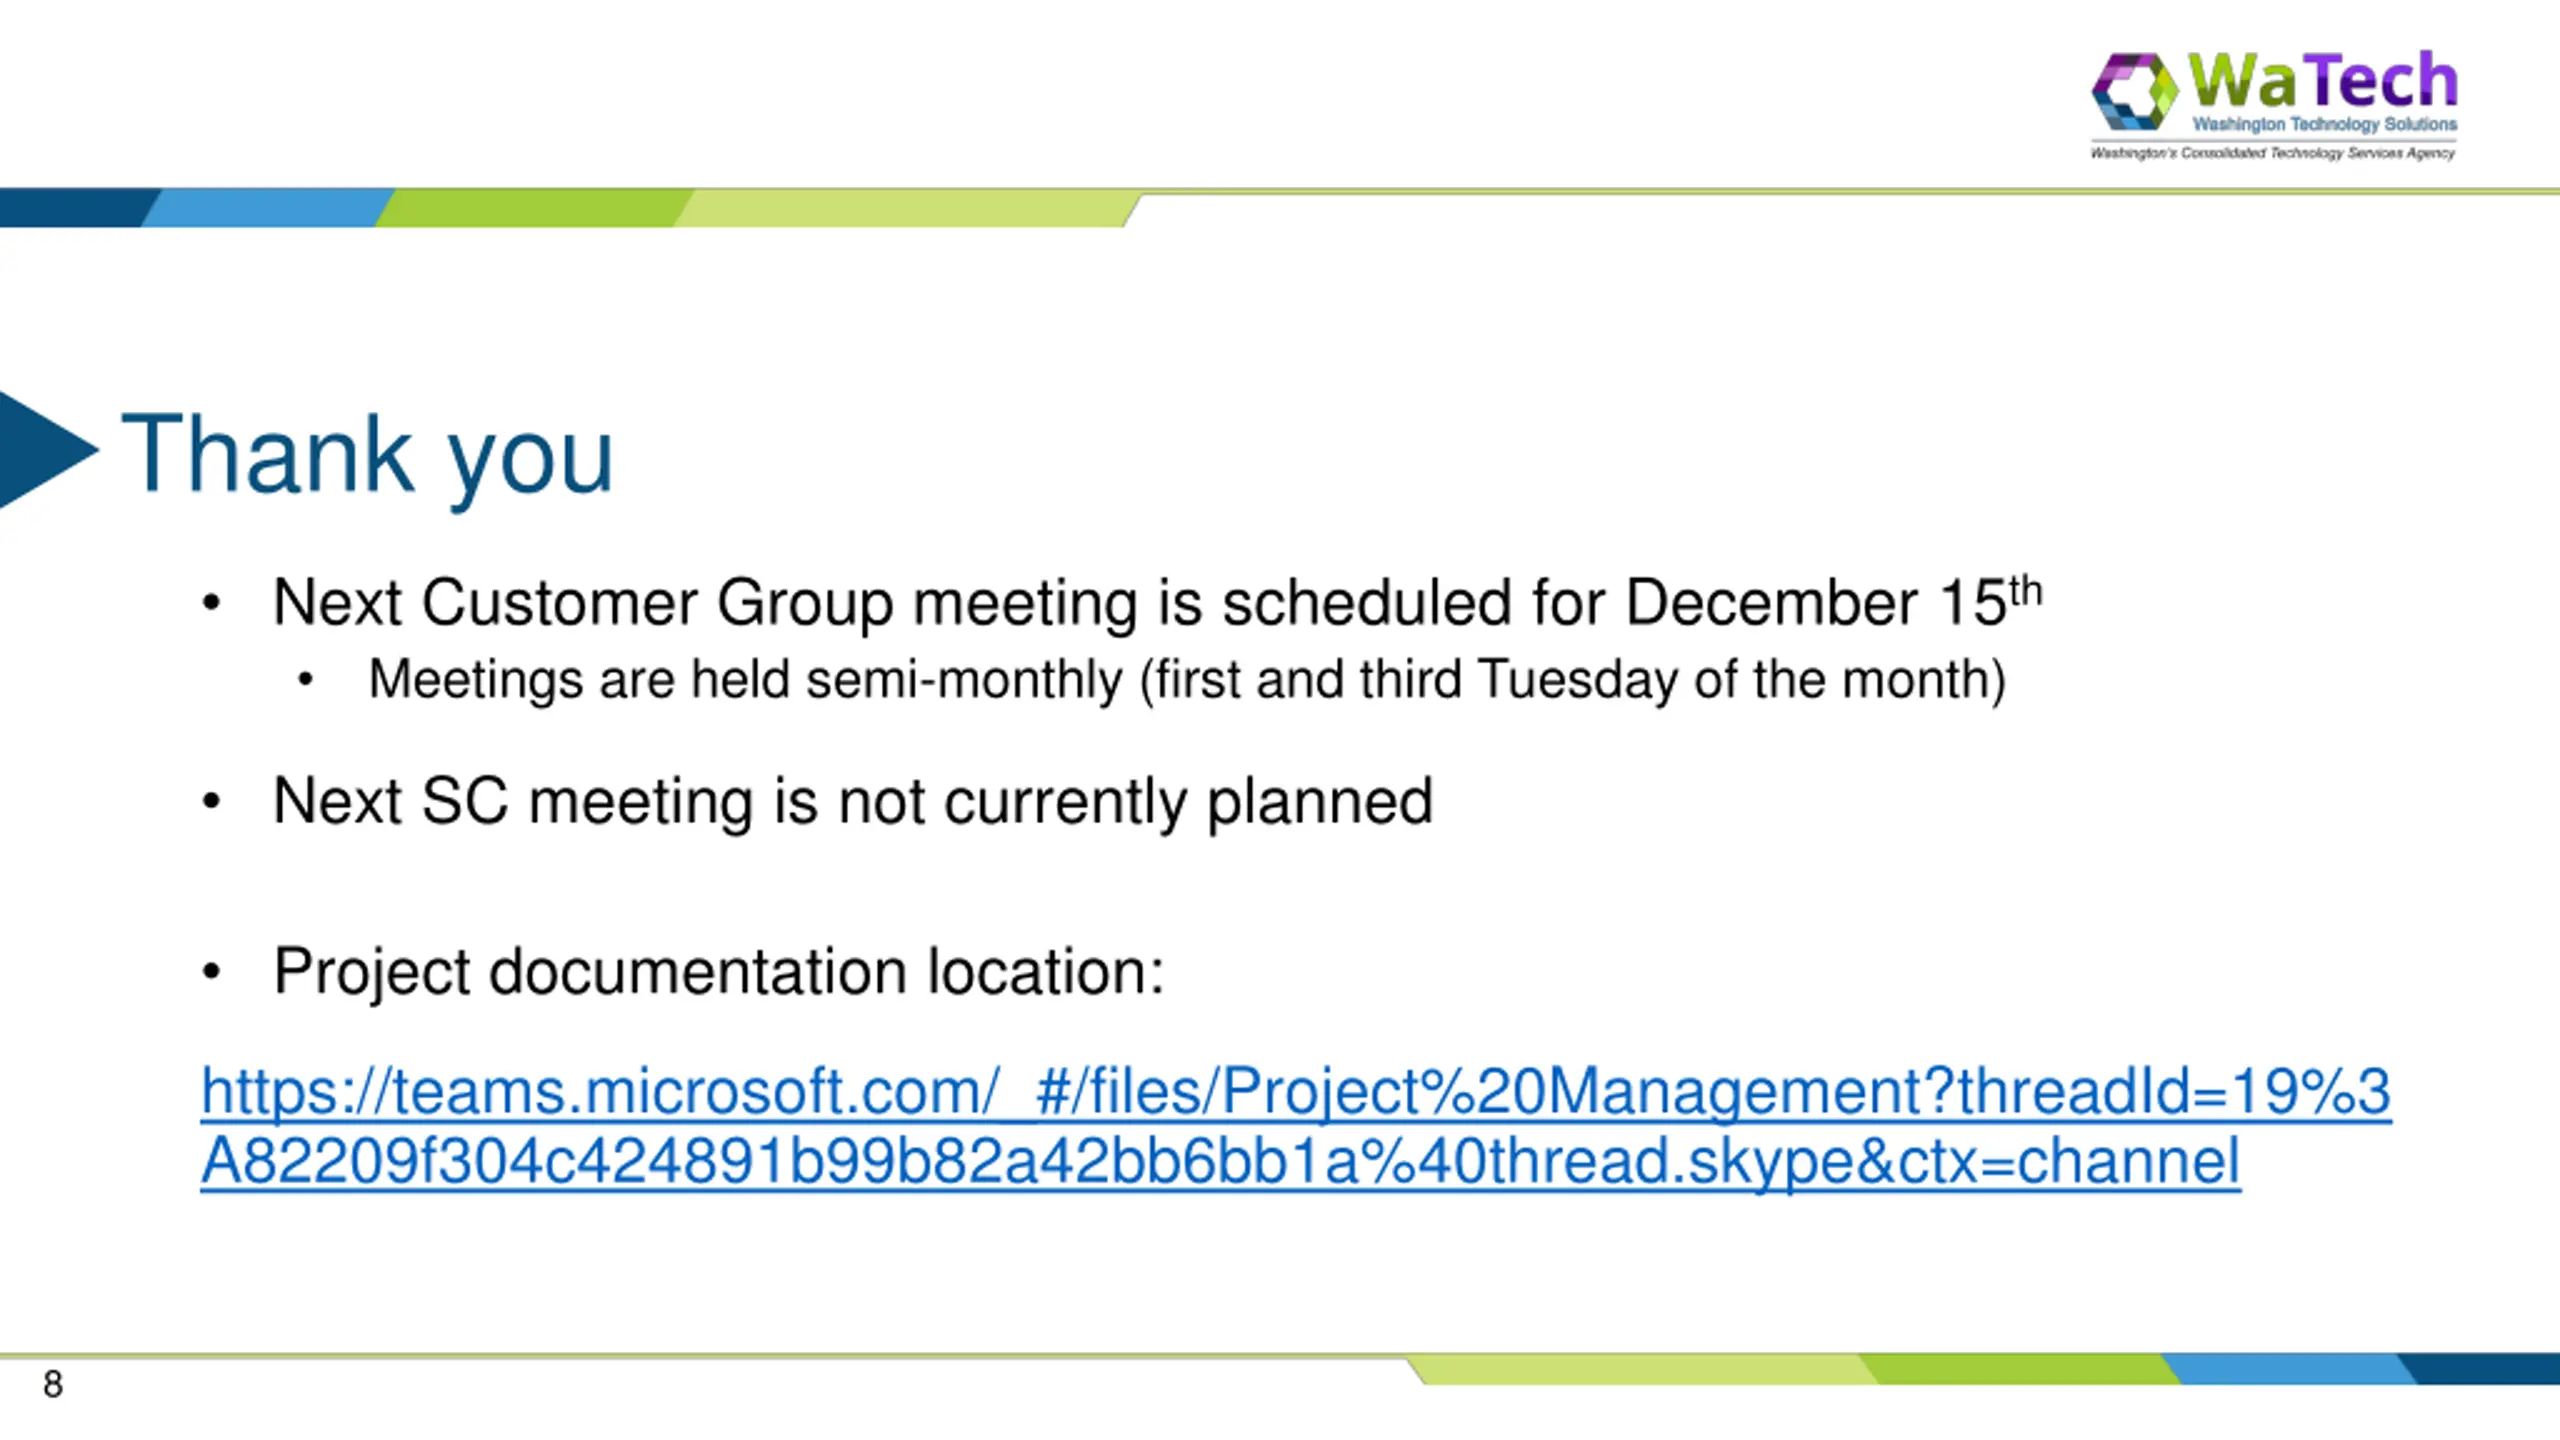Click the Washington Technology Solutions tagline
The width and height of the screenshot is (2560, 1440).
point(2324,124)
